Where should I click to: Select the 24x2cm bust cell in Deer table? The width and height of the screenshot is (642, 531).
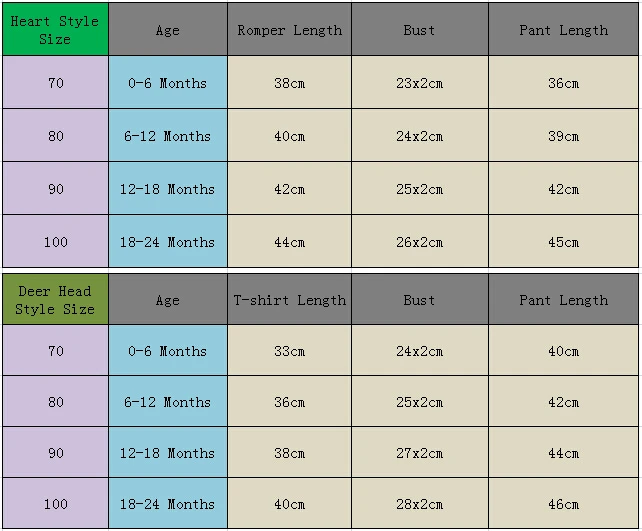pos(420,350)
